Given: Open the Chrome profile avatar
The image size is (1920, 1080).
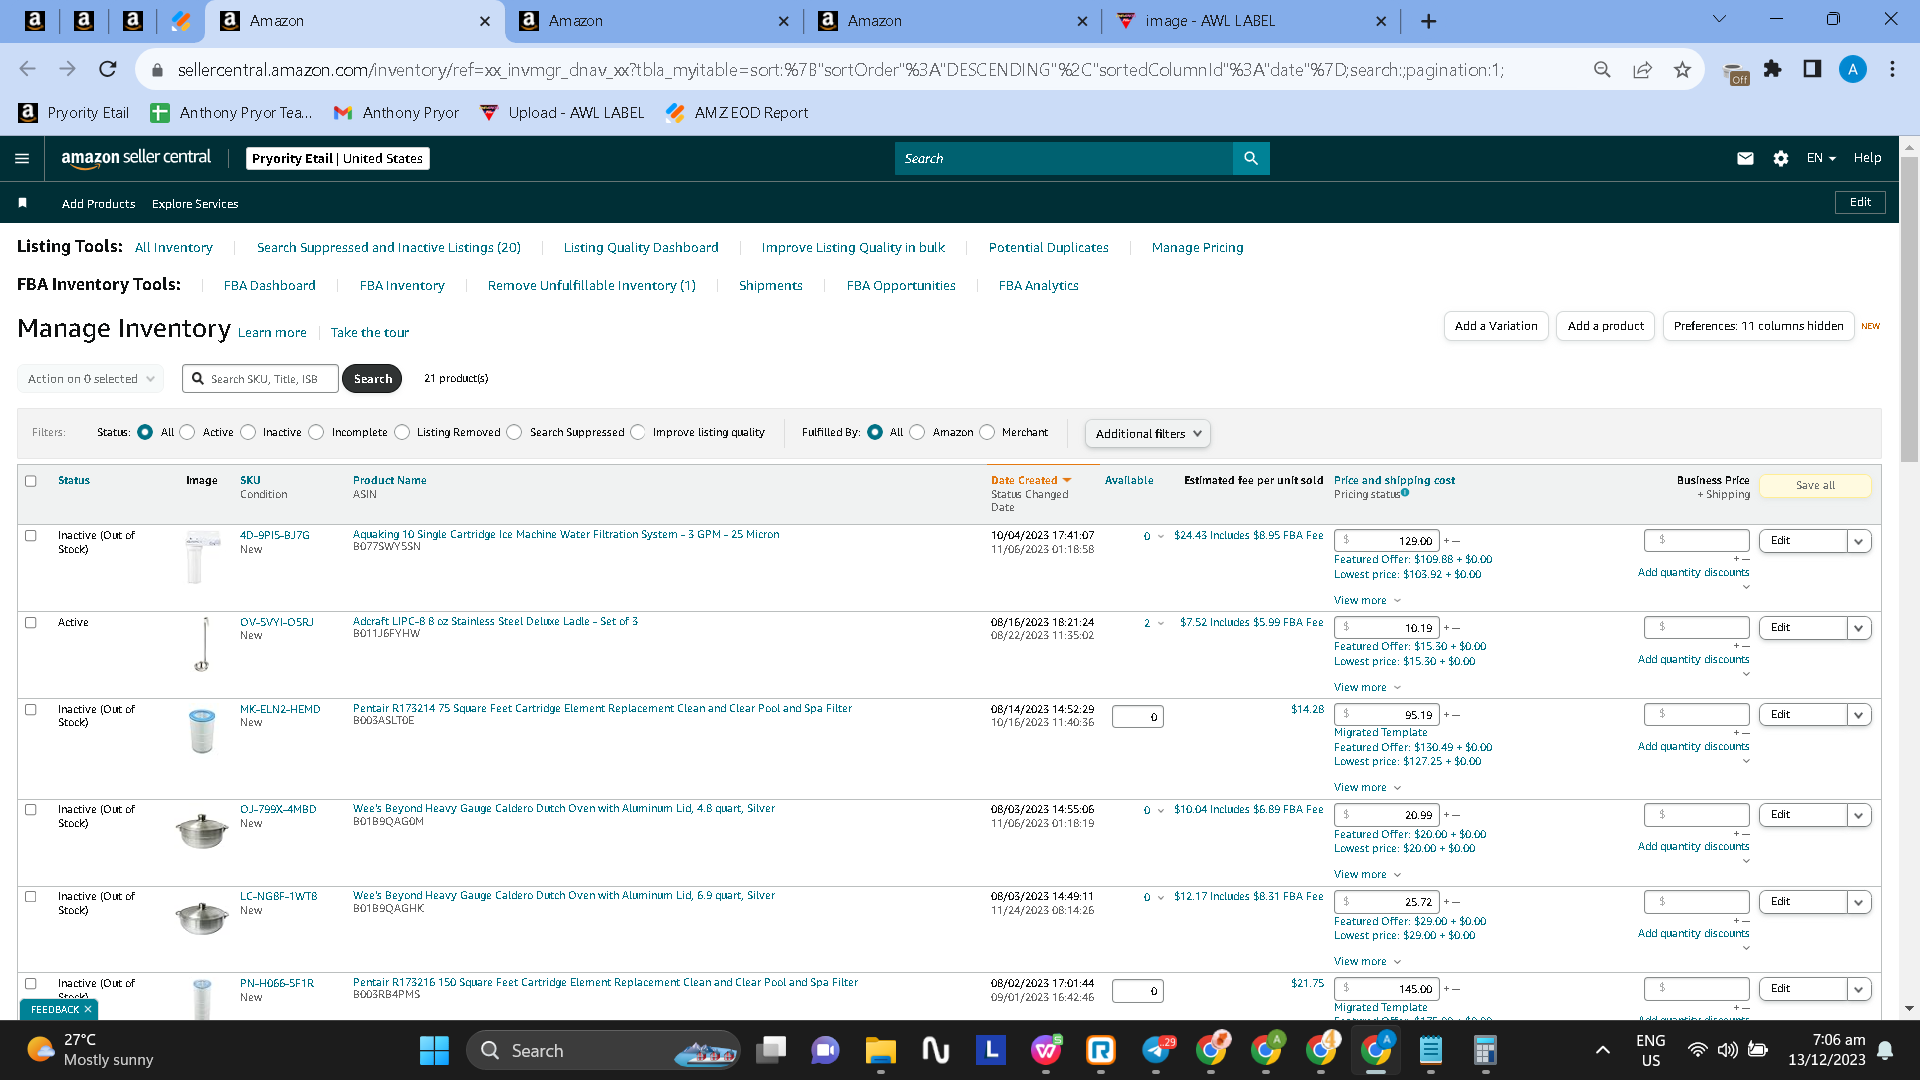Looking at the screenshot, I should (1852, 69).
